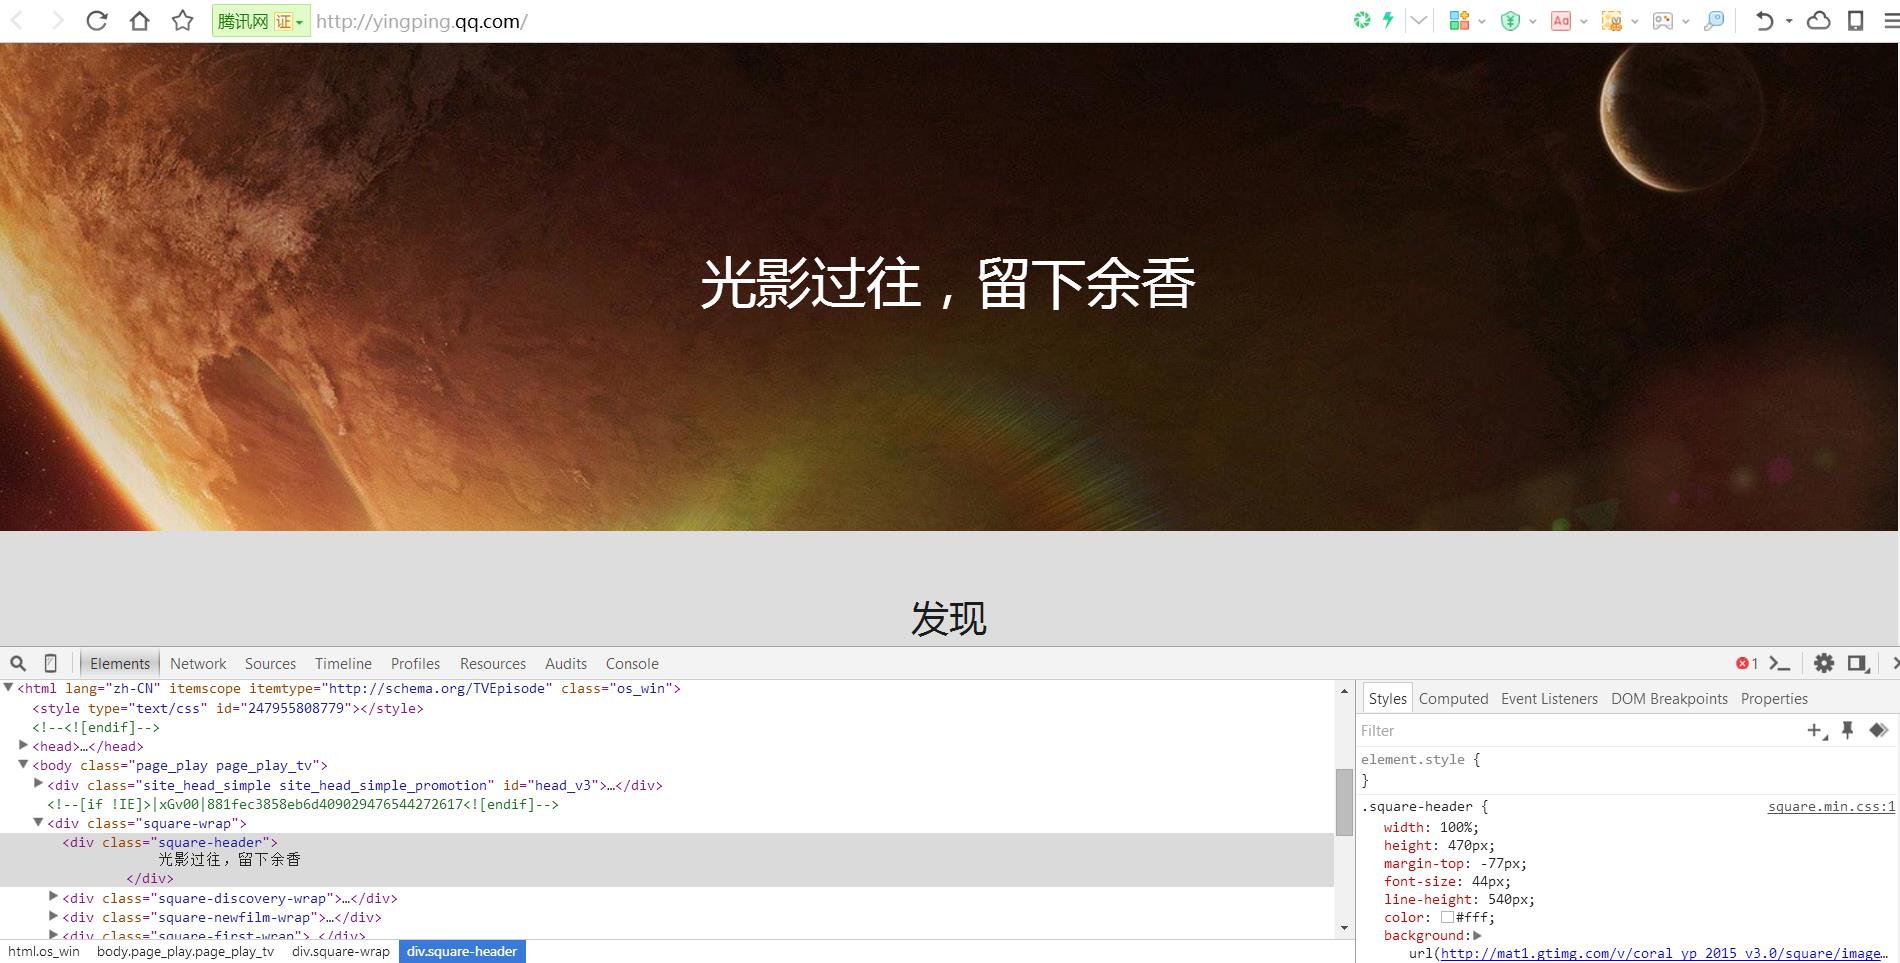The image size is (1900, 963).
Task: Open the mat1.gtimg.com background image URL
Action: tap(1663, 954)
